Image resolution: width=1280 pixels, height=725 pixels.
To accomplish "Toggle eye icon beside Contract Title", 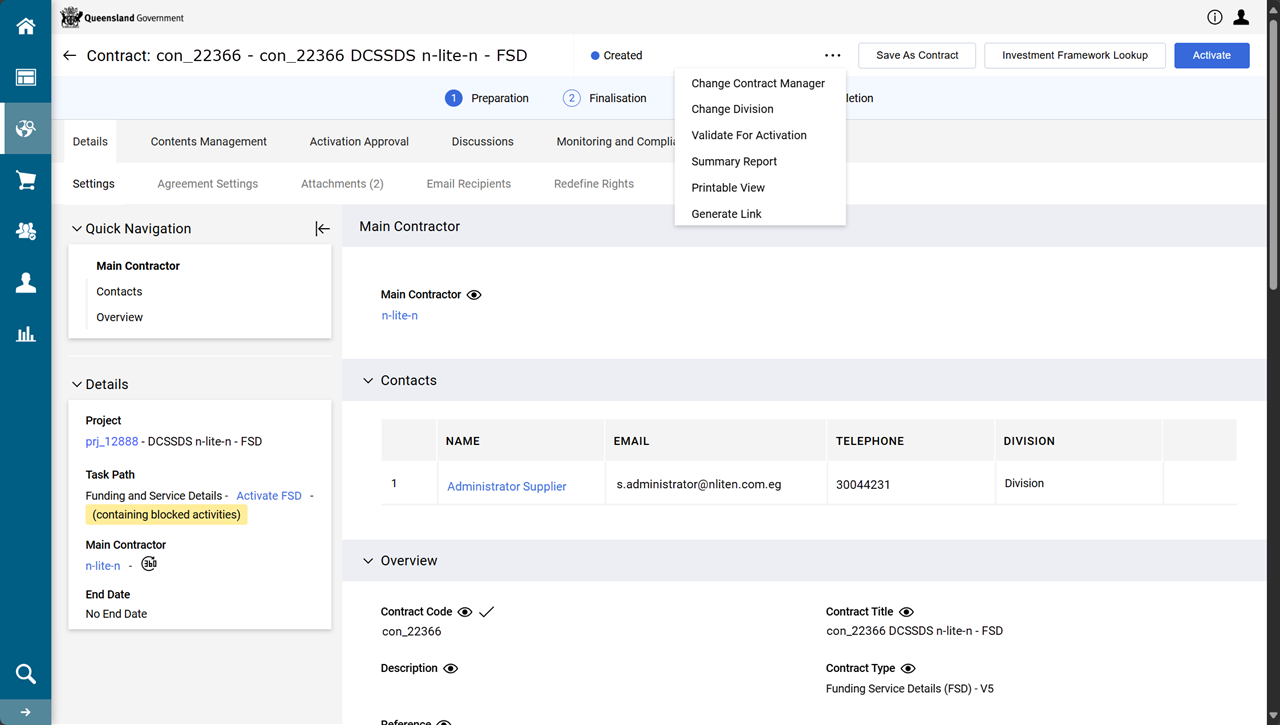I will (x=906, y=612).
